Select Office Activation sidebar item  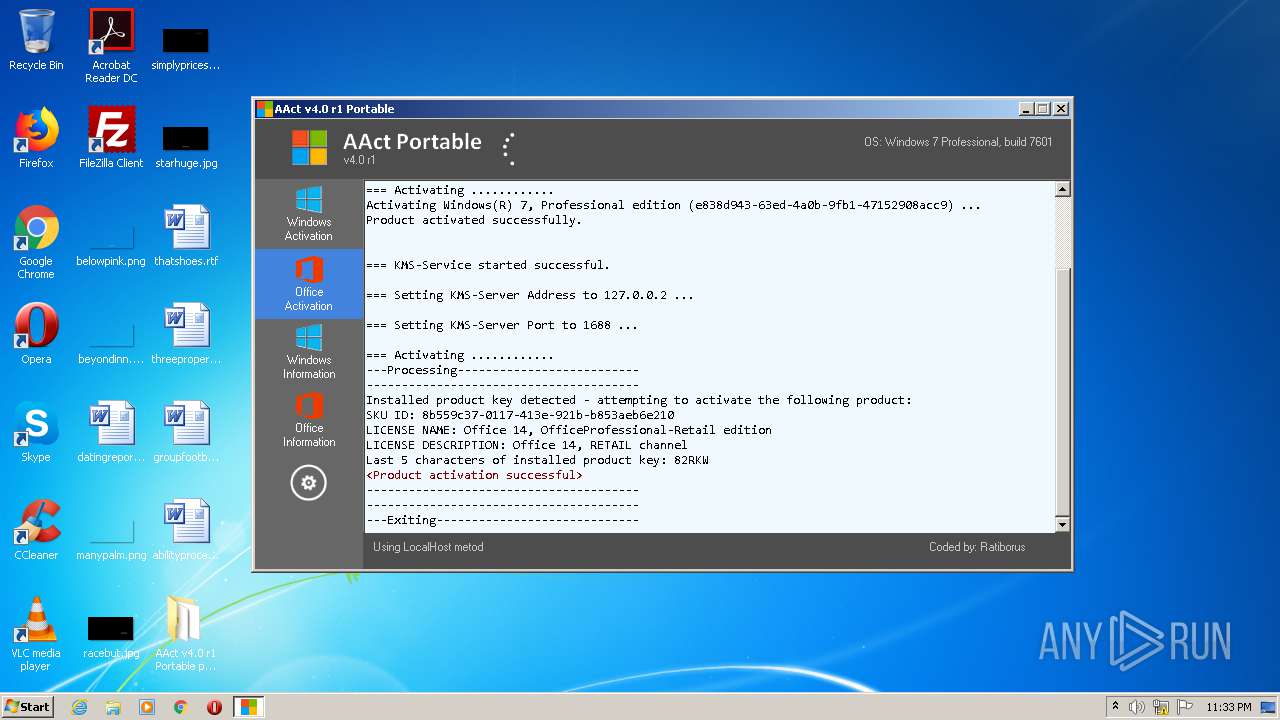point(308,284)
